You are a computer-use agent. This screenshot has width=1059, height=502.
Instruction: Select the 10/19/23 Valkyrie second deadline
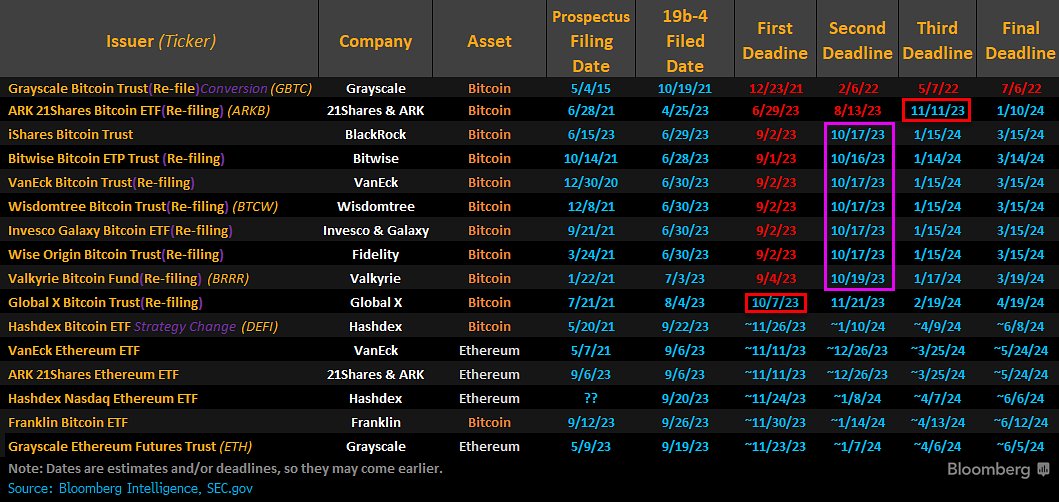857,278
